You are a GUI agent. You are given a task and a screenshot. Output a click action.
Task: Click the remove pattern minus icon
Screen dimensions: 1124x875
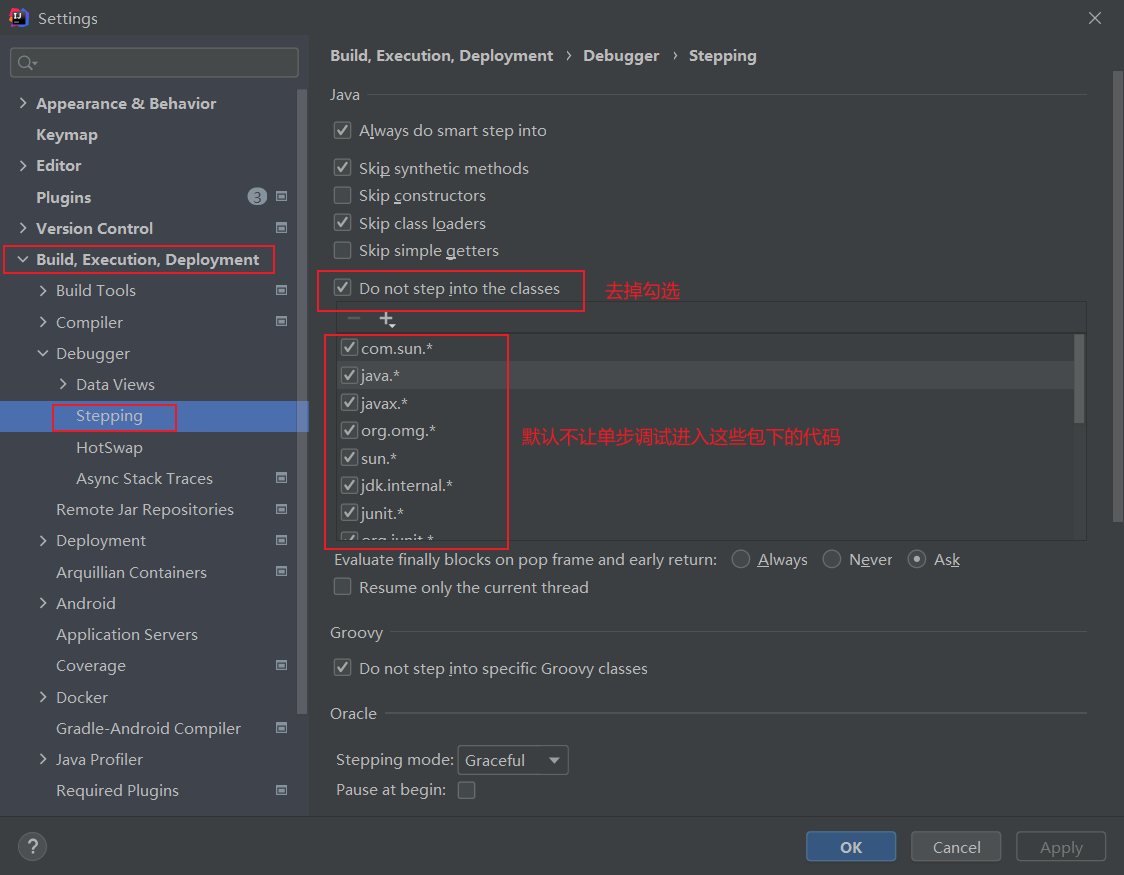tap(353, 319)
